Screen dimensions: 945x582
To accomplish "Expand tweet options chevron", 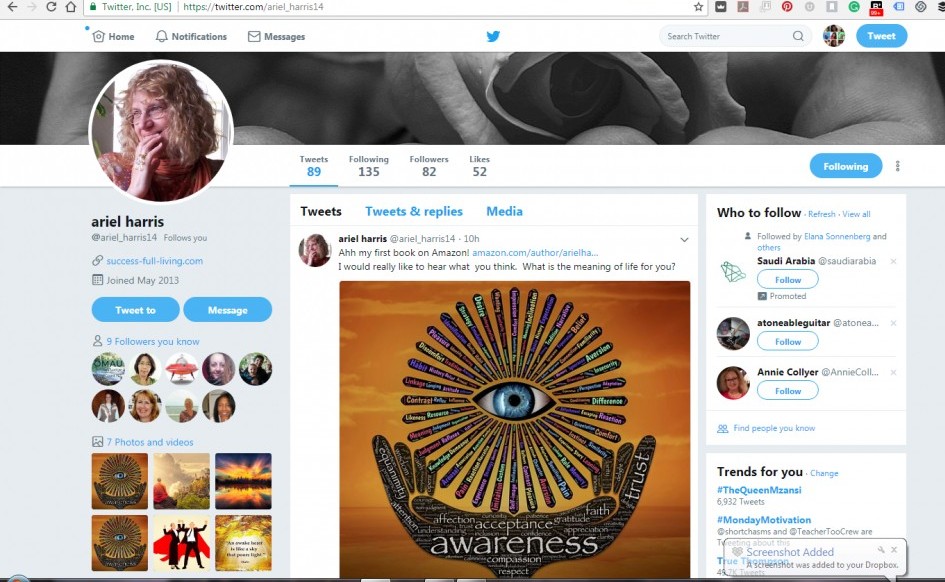I will click(x=684, y=239).
